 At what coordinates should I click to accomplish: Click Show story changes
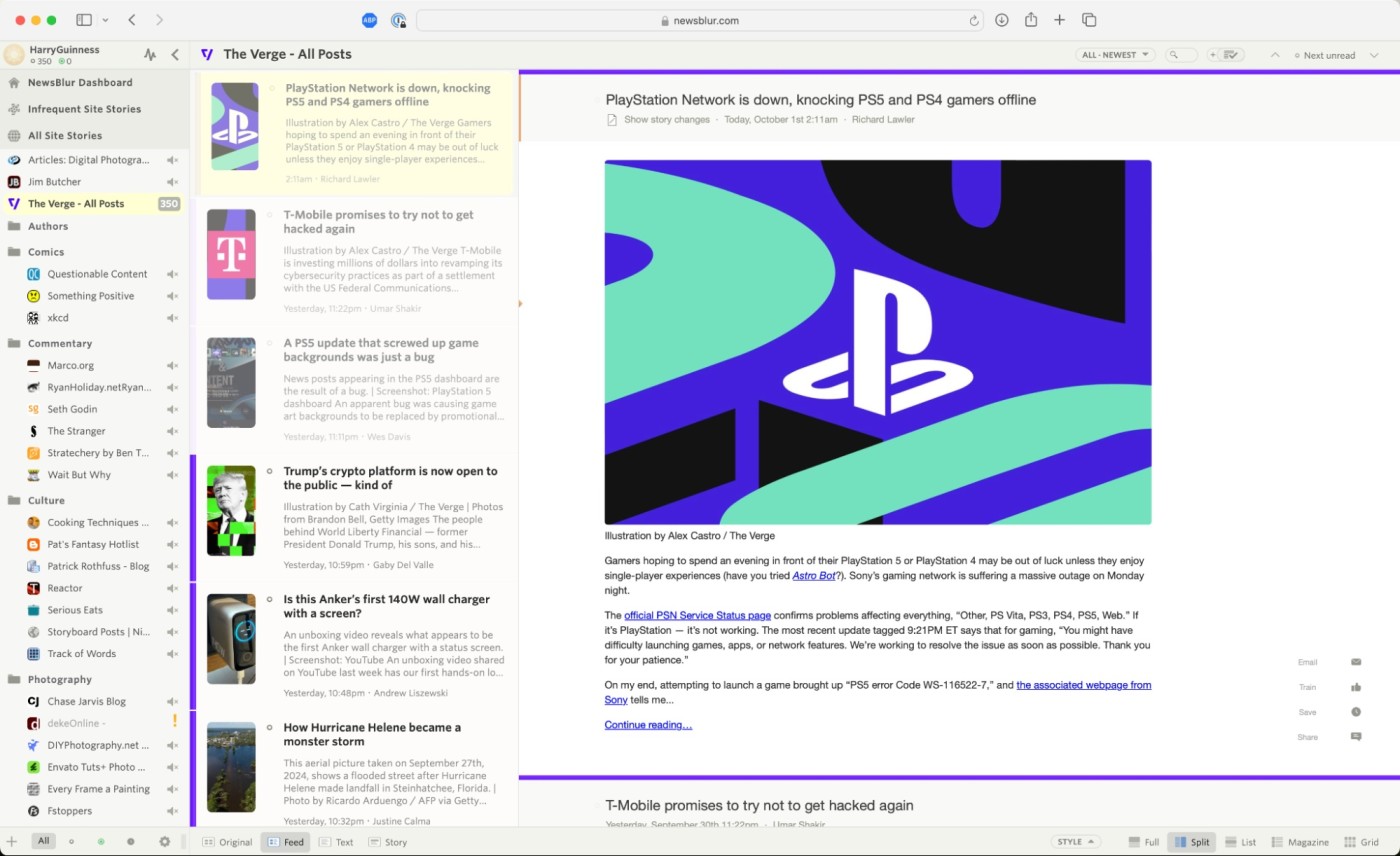click(667, 120)
